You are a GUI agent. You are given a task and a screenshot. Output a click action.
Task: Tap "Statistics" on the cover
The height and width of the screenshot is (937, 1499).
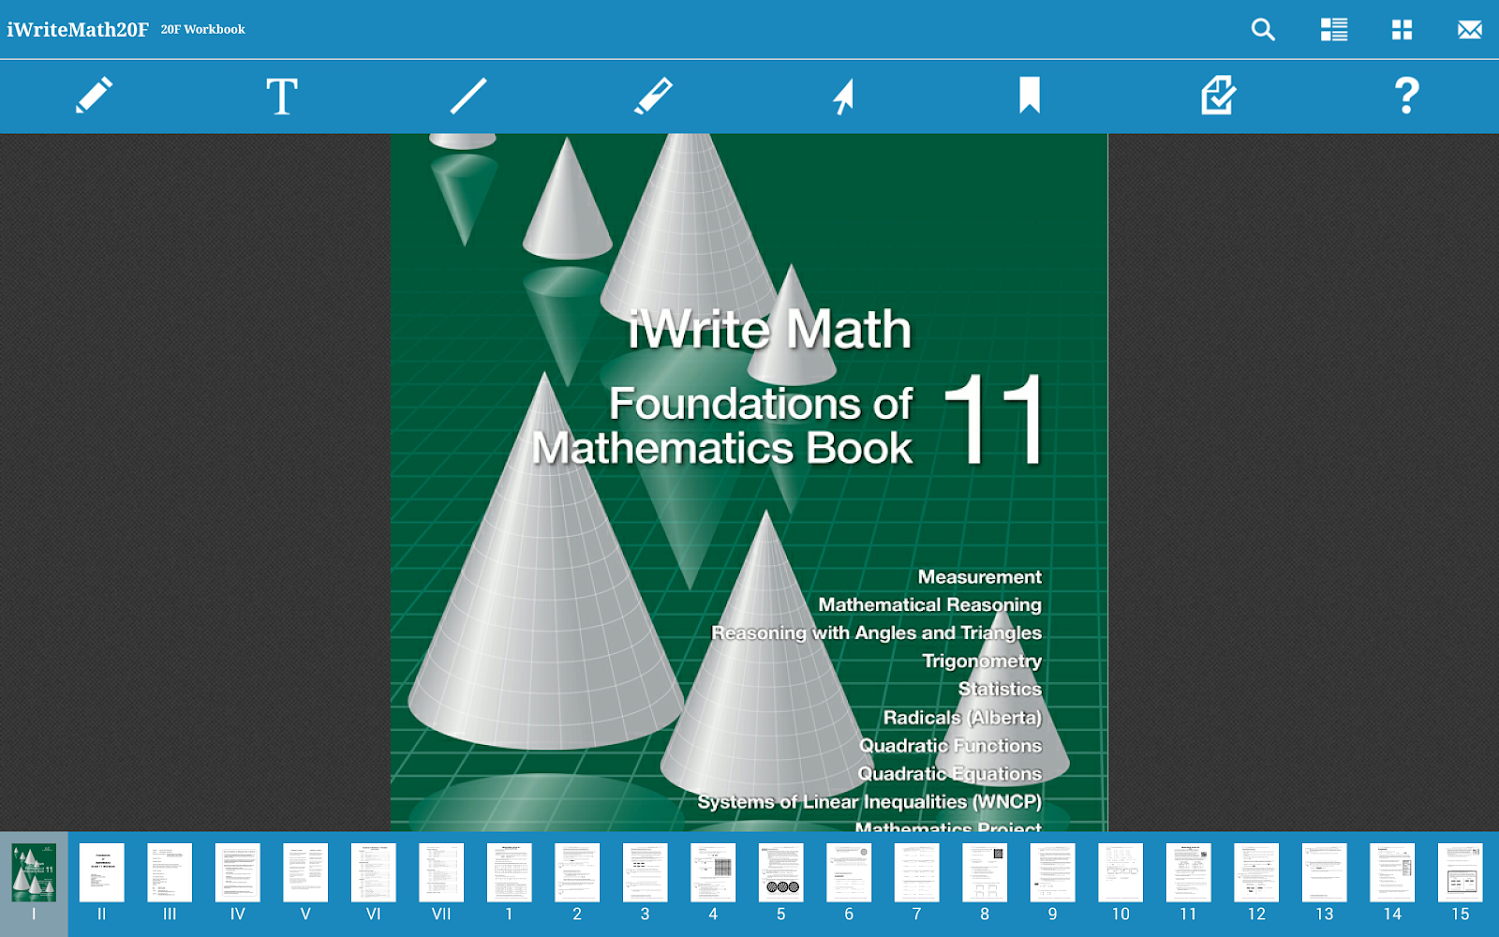[1000, 689]
